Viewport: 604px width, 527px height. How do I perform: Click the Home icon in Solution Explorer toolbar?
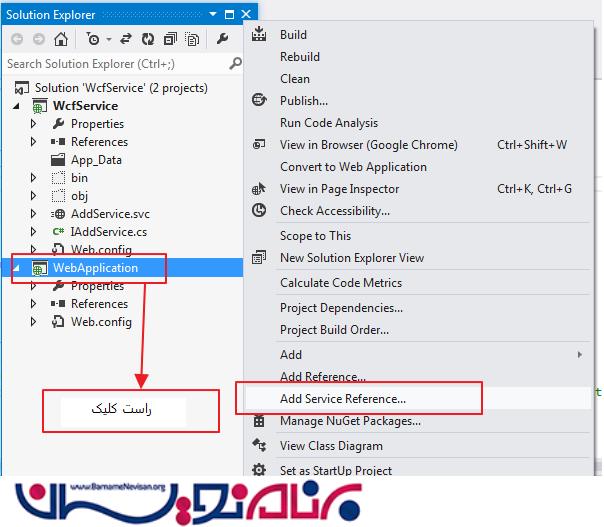61,40
